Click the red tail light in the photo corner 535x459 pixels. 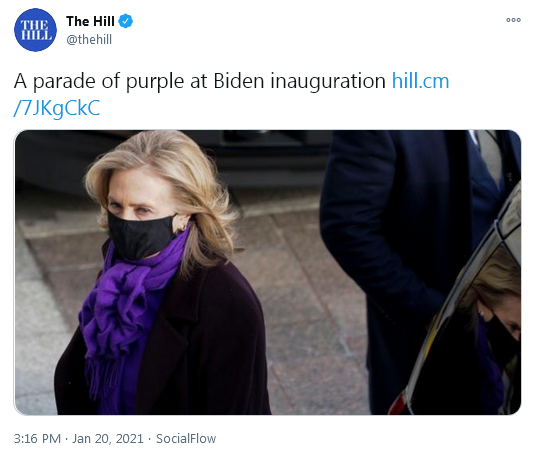(399, 404)
